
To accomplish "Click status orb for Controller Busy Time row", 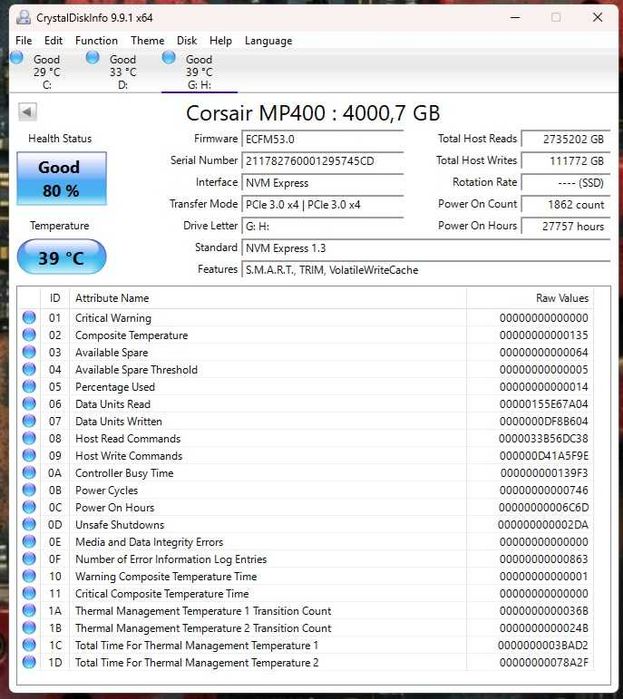I will click(x=29, y=473).
